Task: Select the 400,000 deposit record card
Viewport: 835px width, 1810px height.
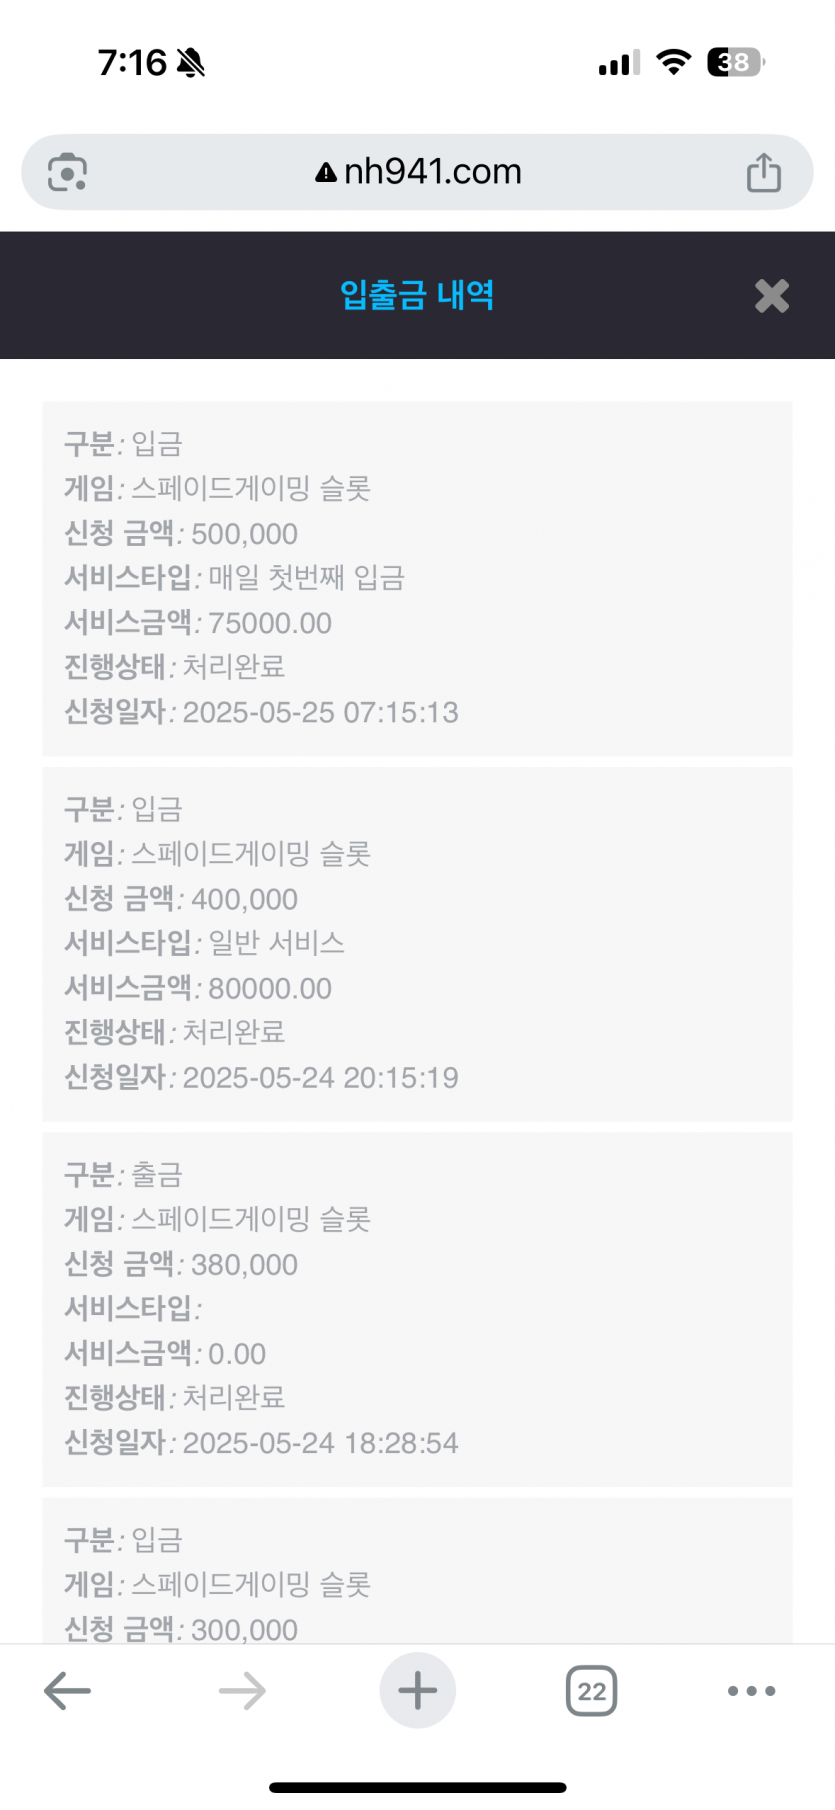Action: 417,944
